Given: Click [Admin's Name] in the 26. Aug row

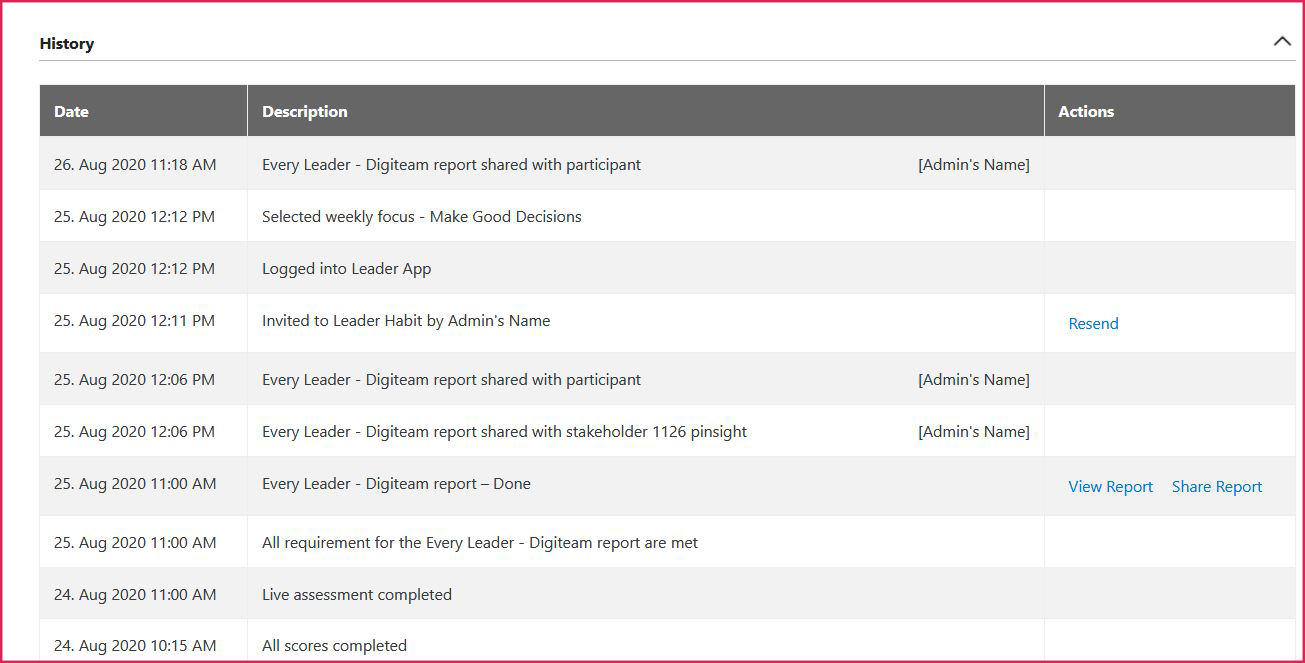Looking at the screenshot, I should [x=973, y=165].
